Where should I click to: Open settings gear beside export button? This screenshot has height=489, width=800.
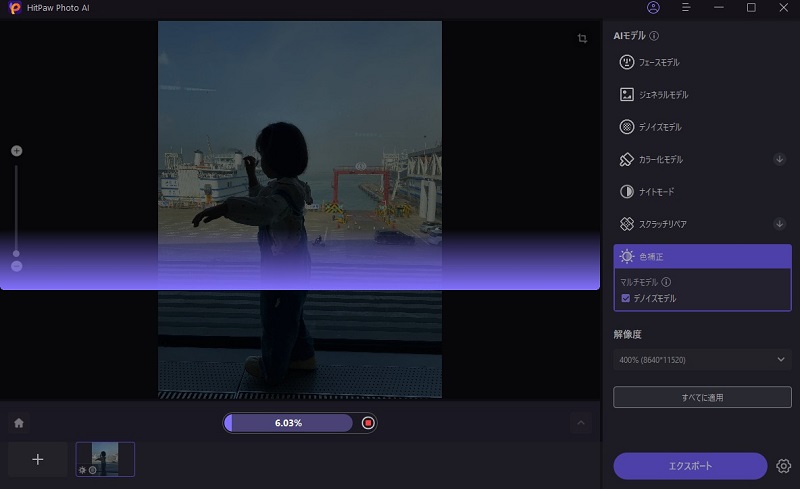point(783,466)
